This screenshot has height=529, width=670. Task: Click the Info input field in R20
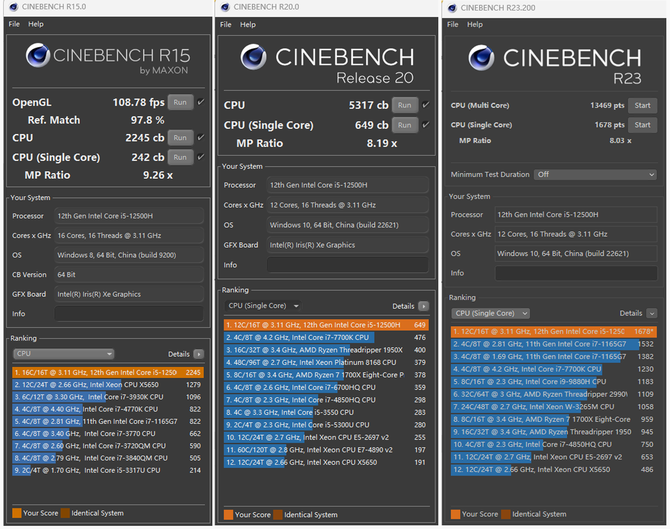pos(349,265)
